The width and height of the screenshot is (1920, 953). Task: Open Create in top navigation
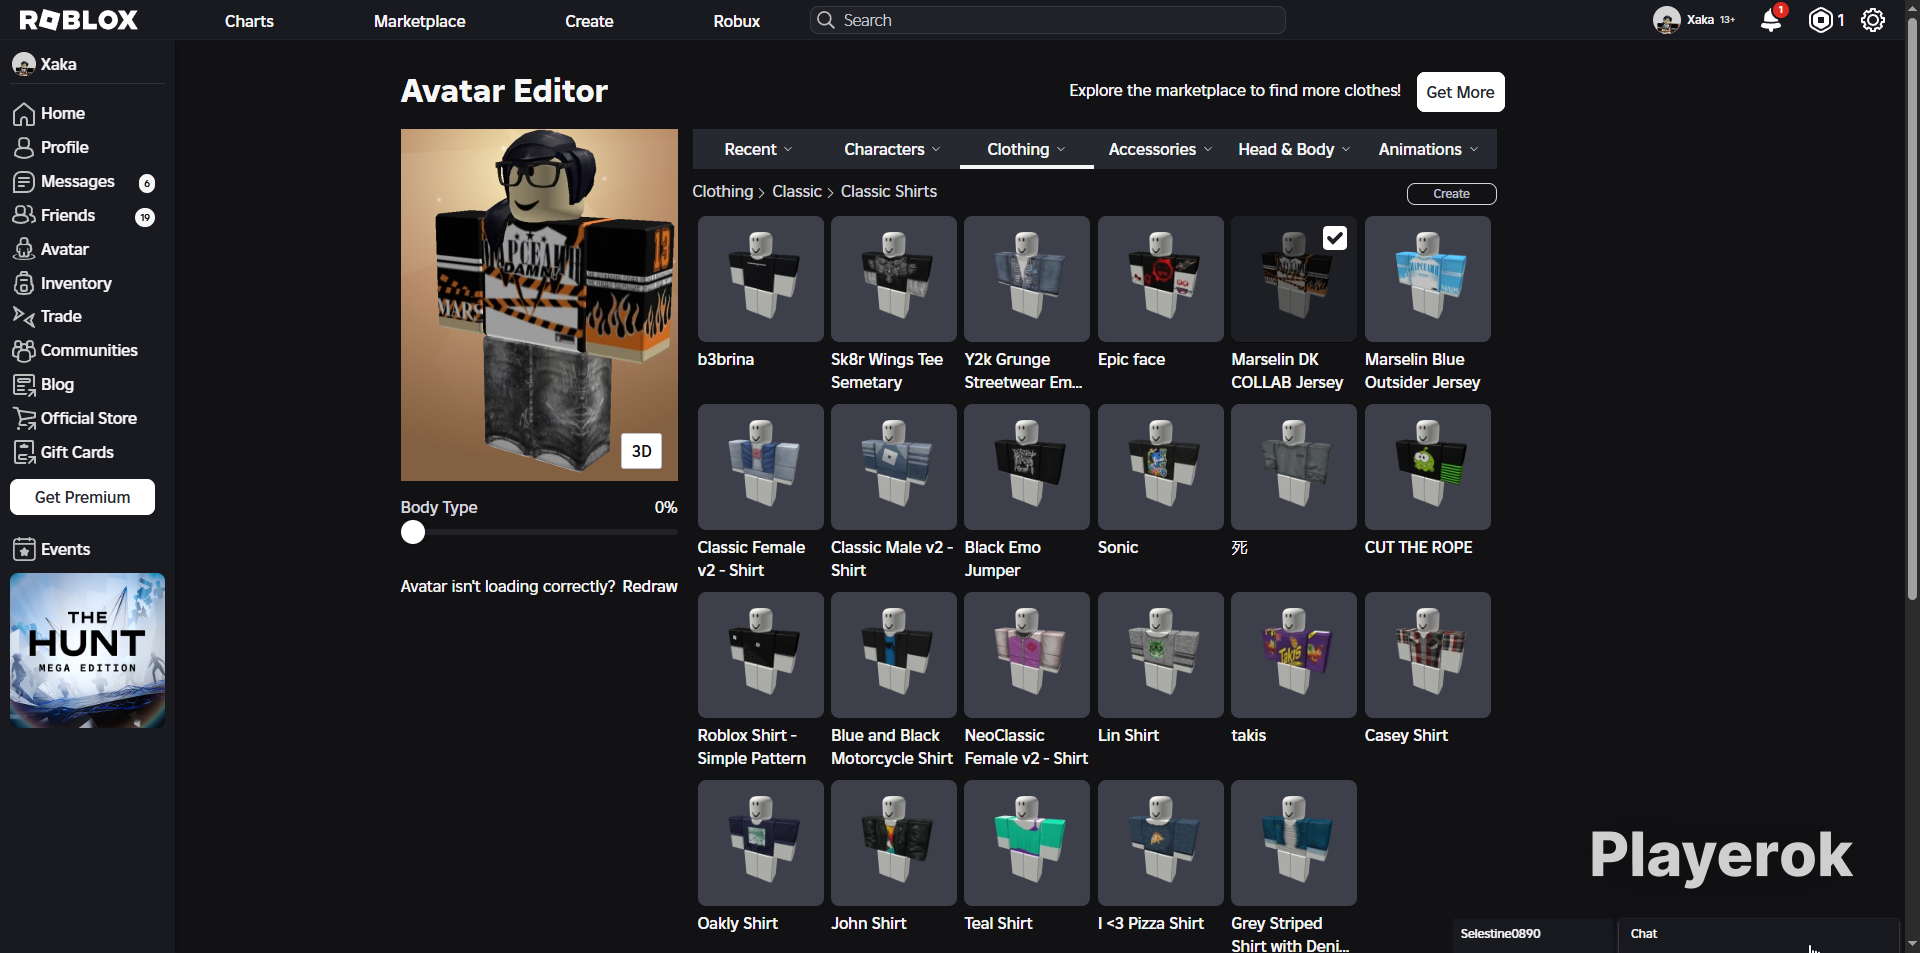point(589,21)
